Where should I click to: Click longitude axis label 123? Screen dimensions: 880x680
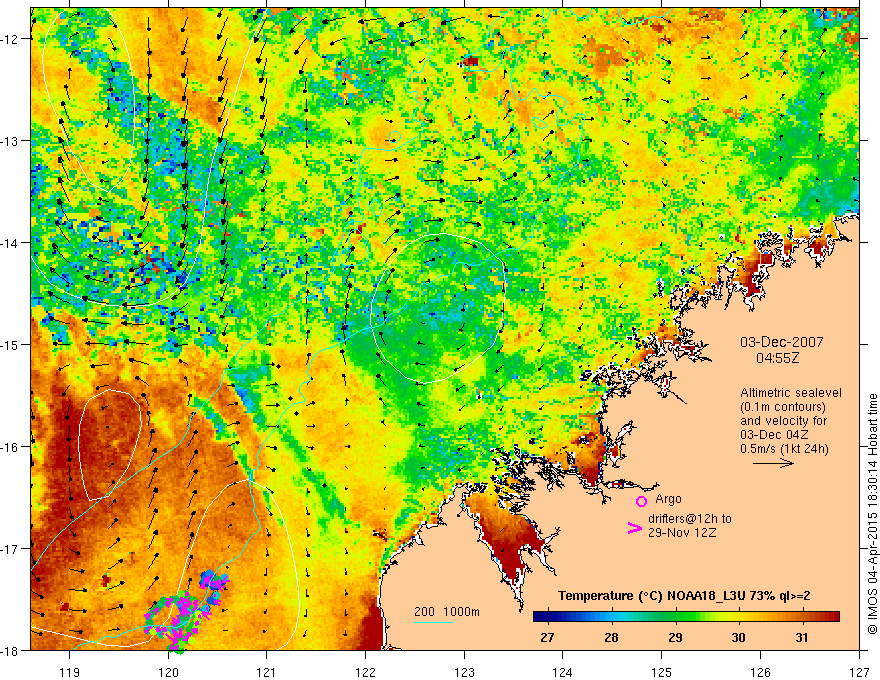464,672
